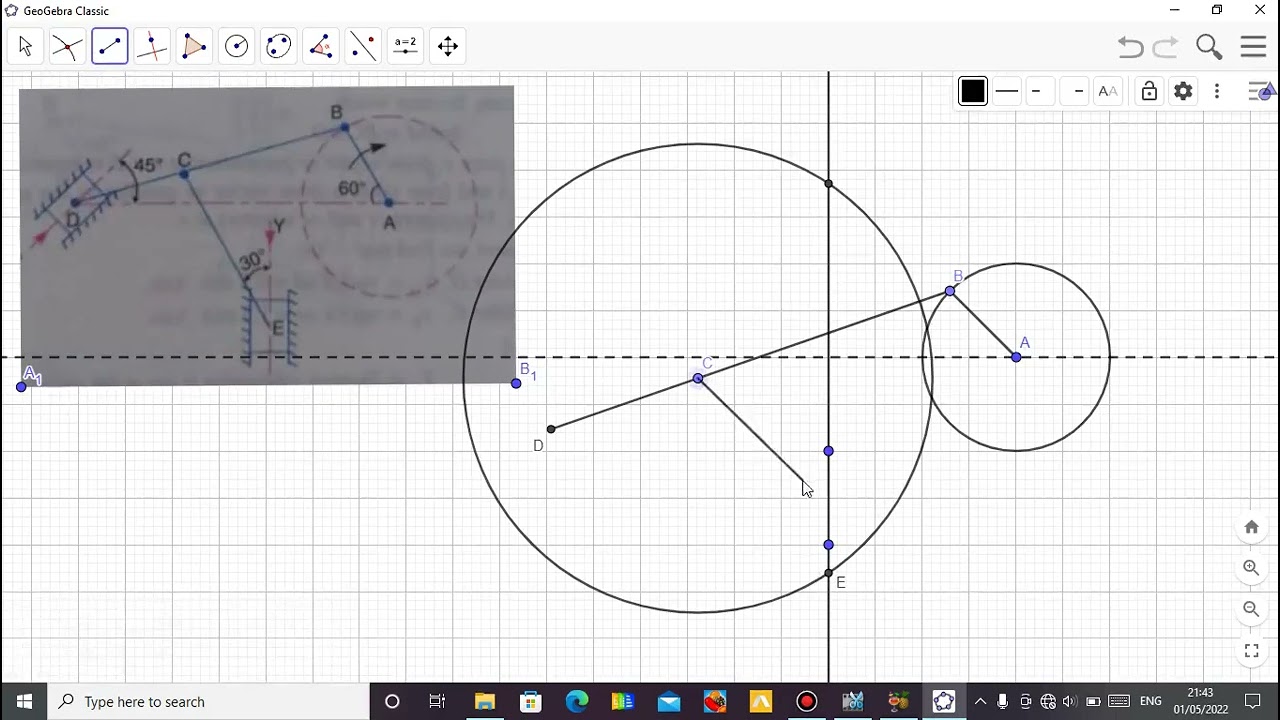Select image corner point B1
Viewport: 1280px width, 720px height.
(516, 383)
